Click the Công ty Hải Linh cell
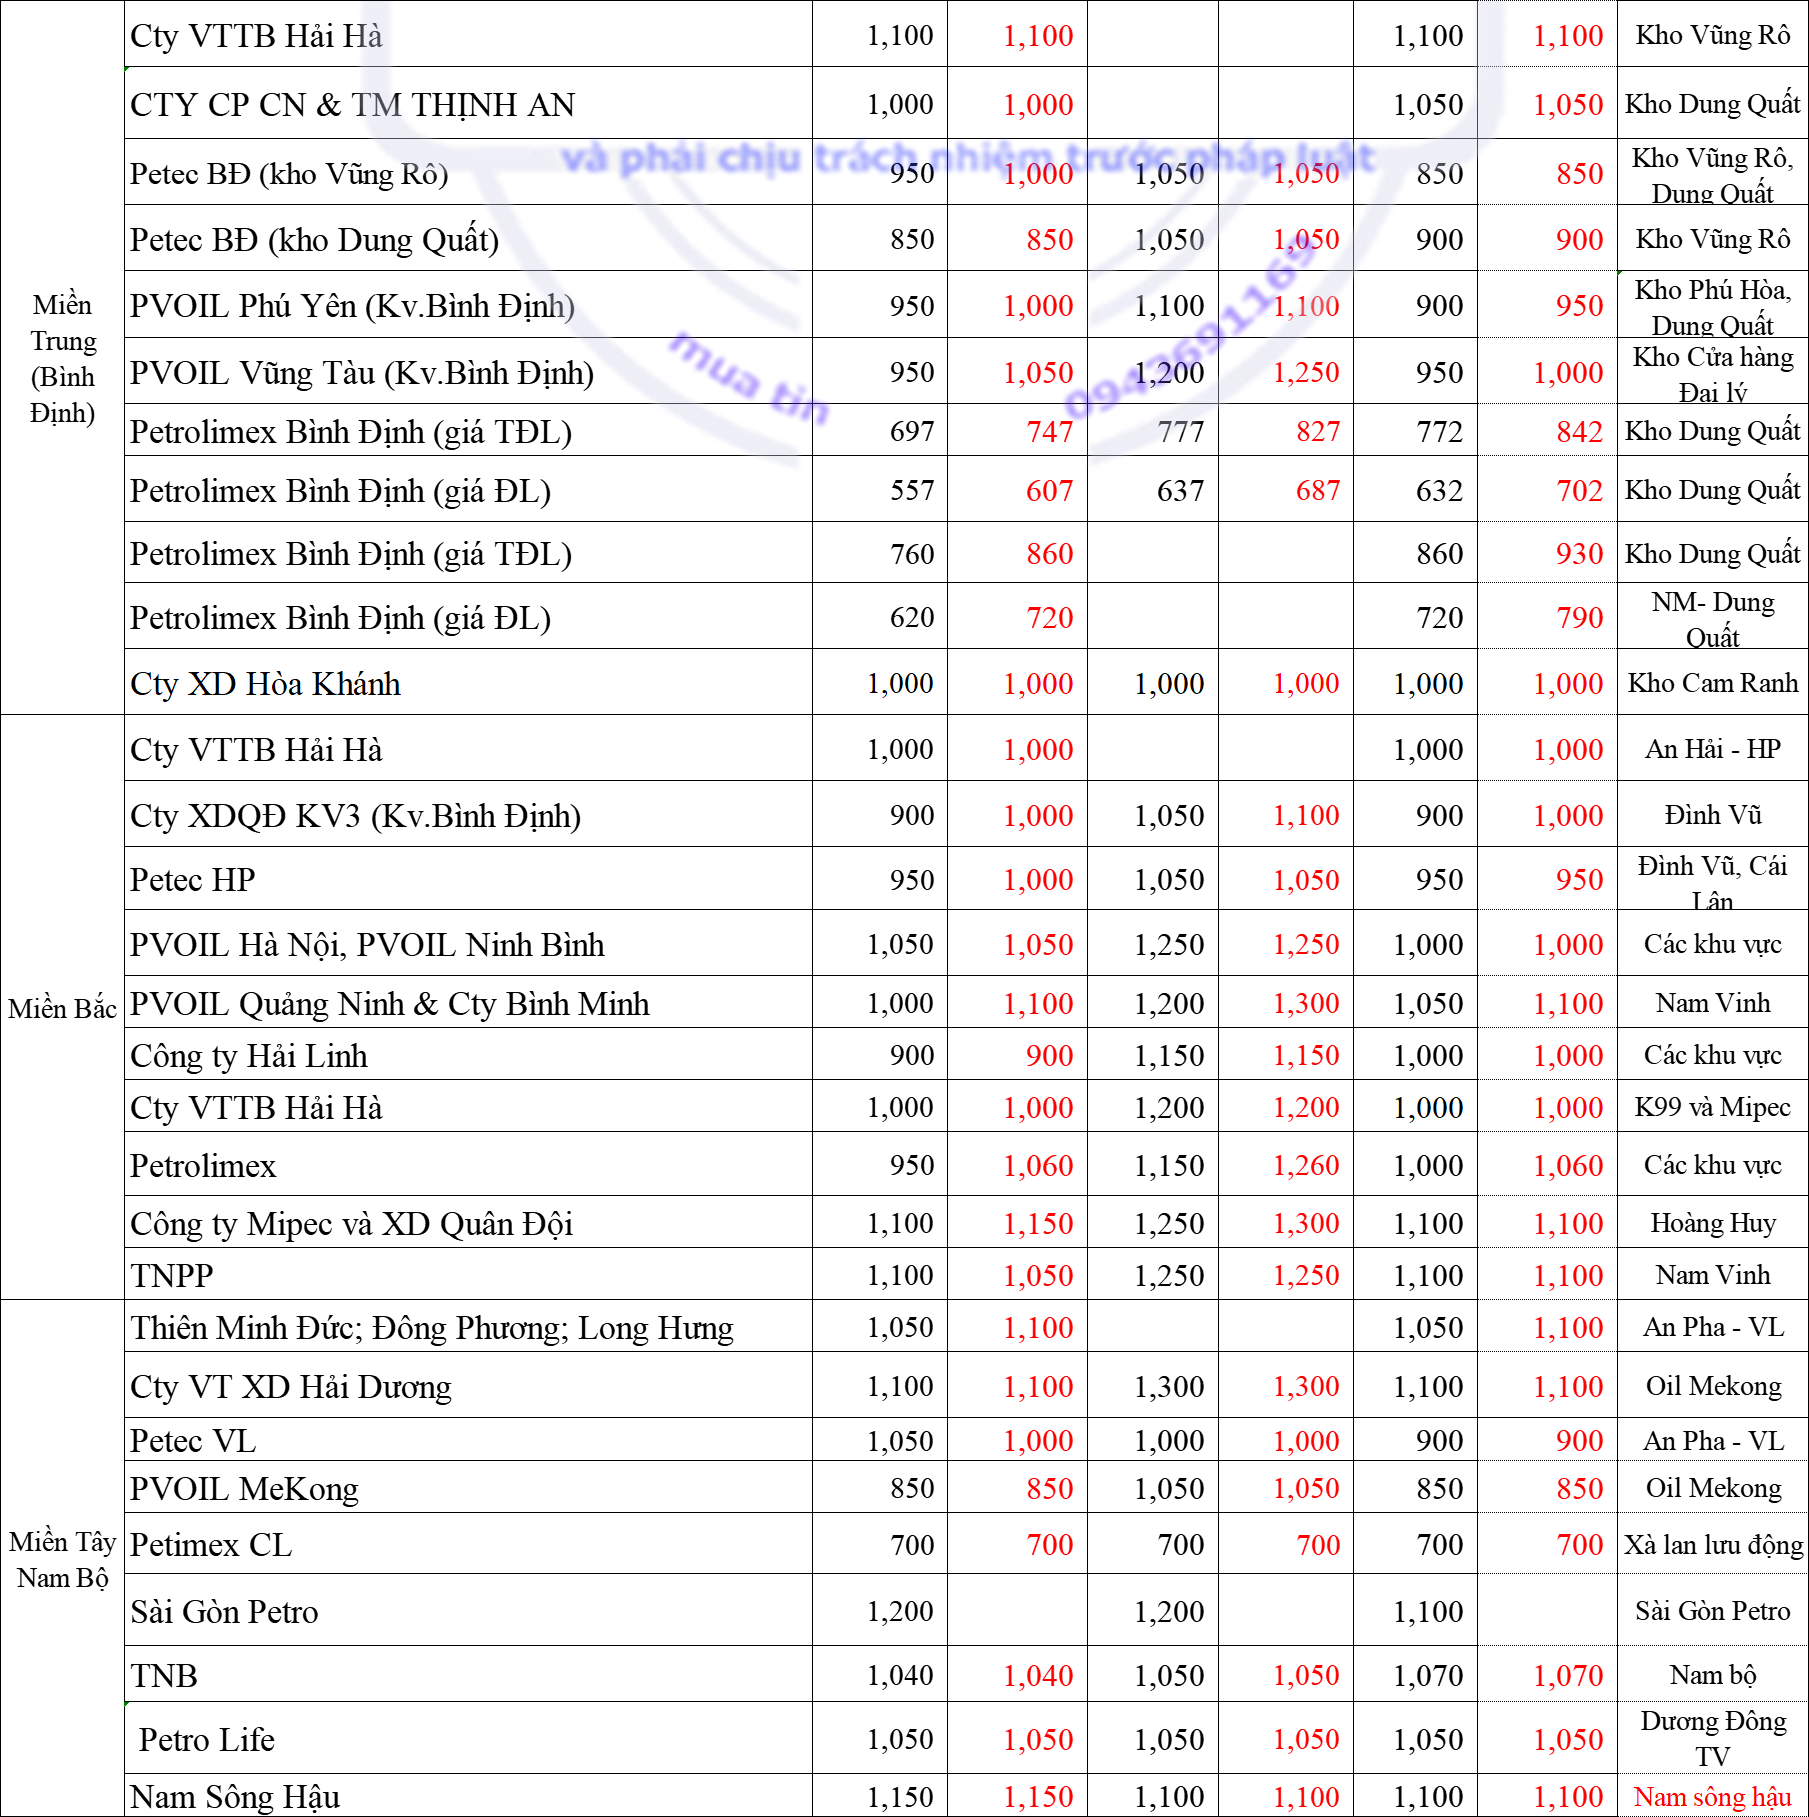Viewport: 1809px width, 1817px height. (x=468, y=1055)
